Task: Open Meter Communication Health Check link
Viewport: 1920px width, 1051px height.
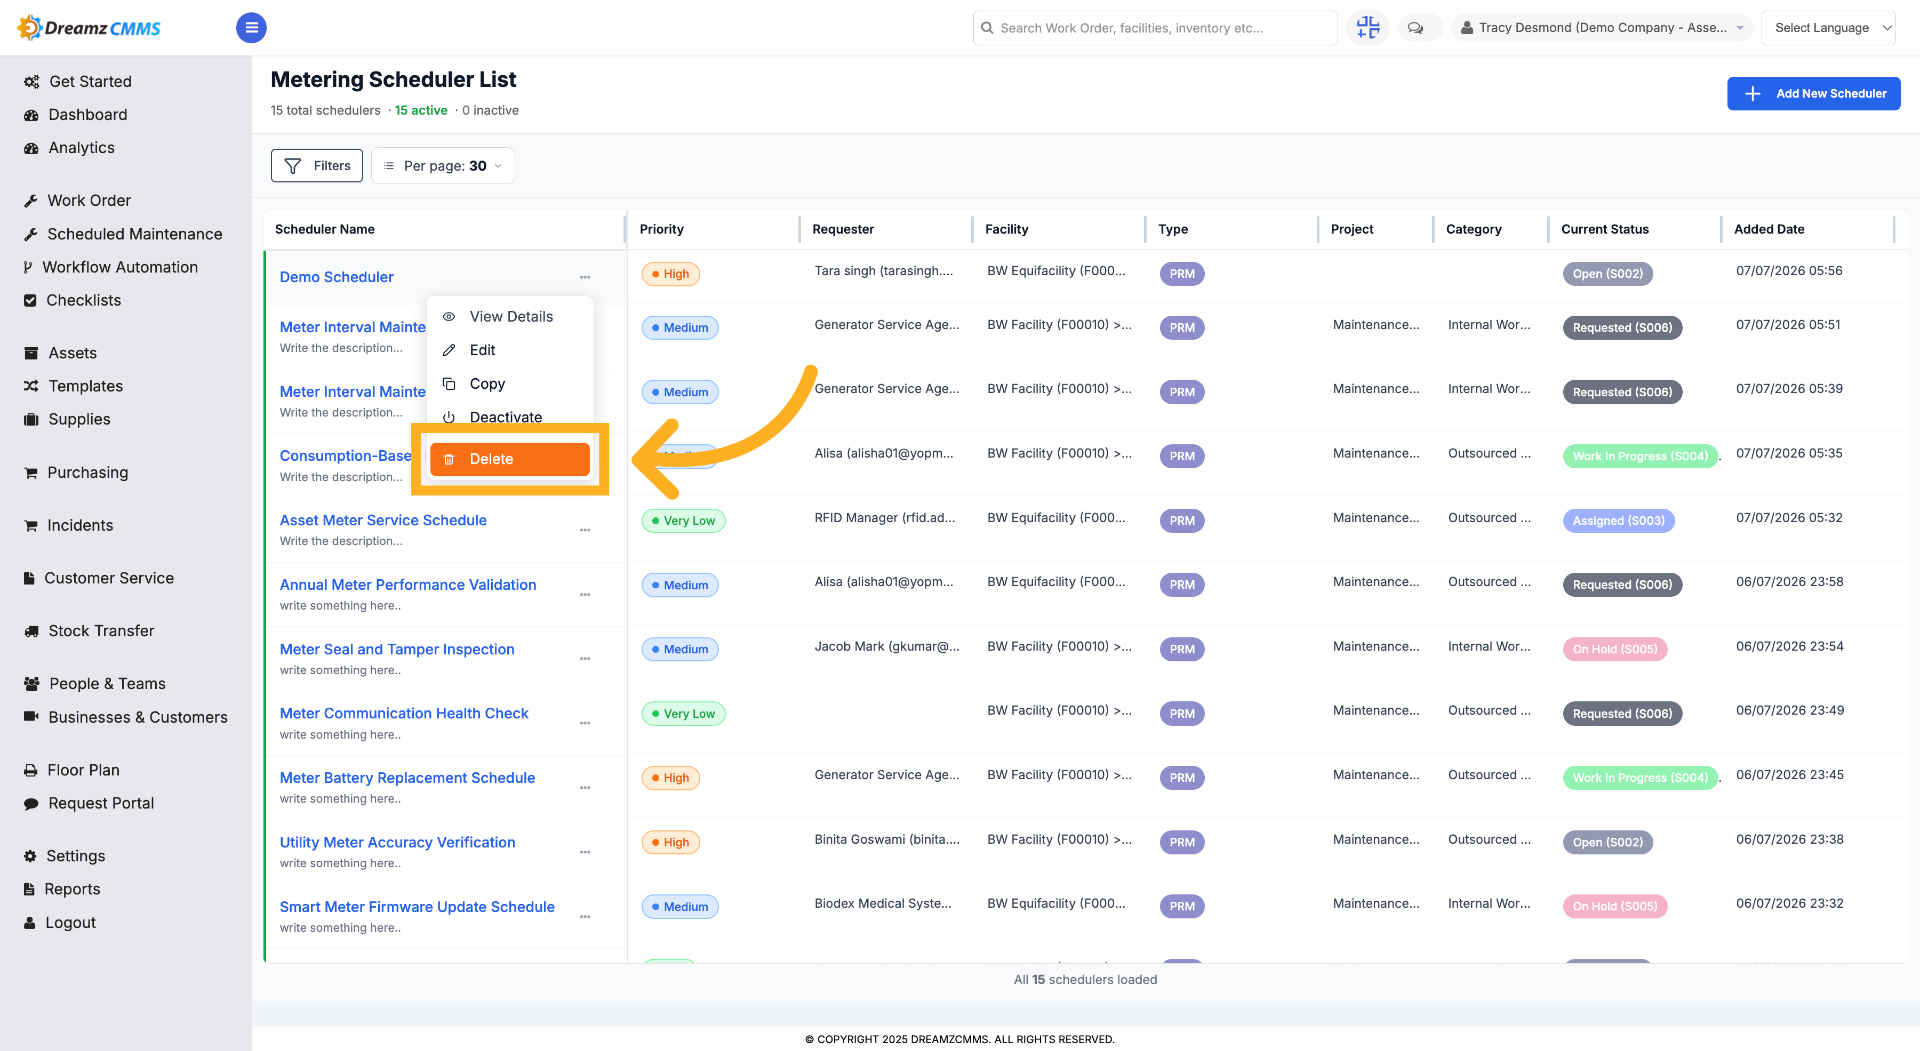Action: 404,714
